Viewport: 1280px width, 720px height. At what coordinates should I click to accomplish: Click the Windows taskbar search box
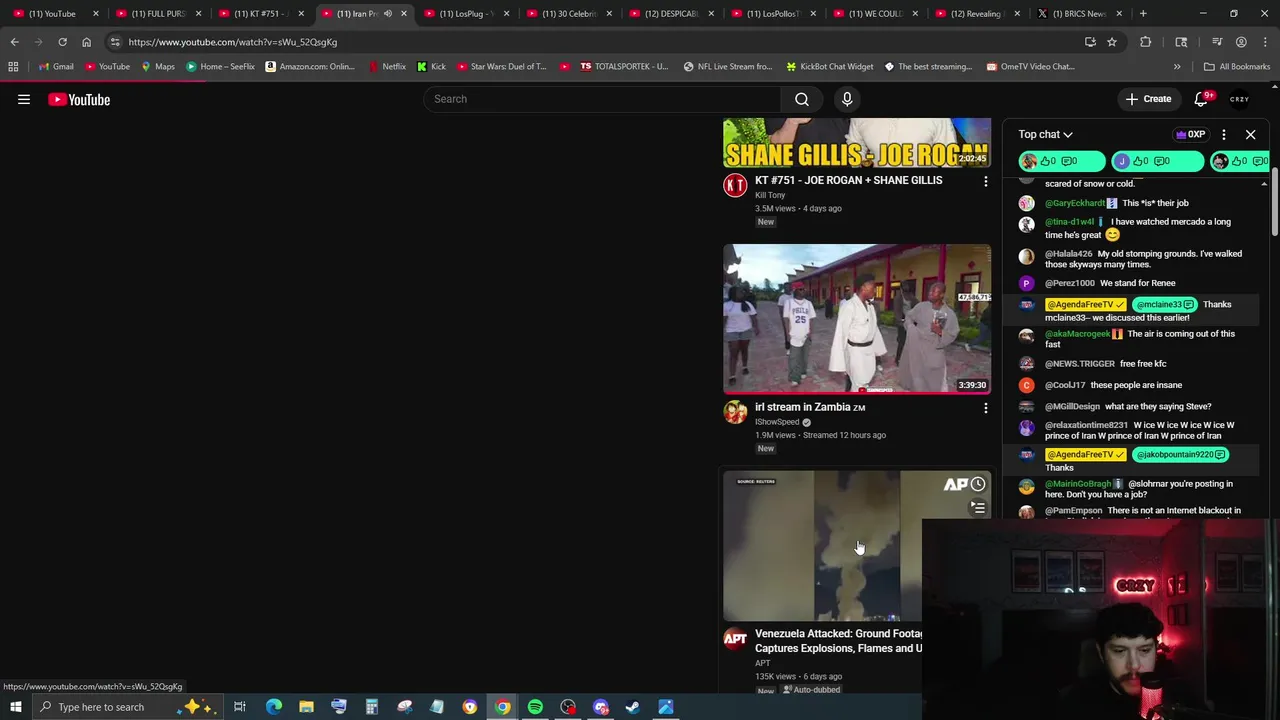125,707
